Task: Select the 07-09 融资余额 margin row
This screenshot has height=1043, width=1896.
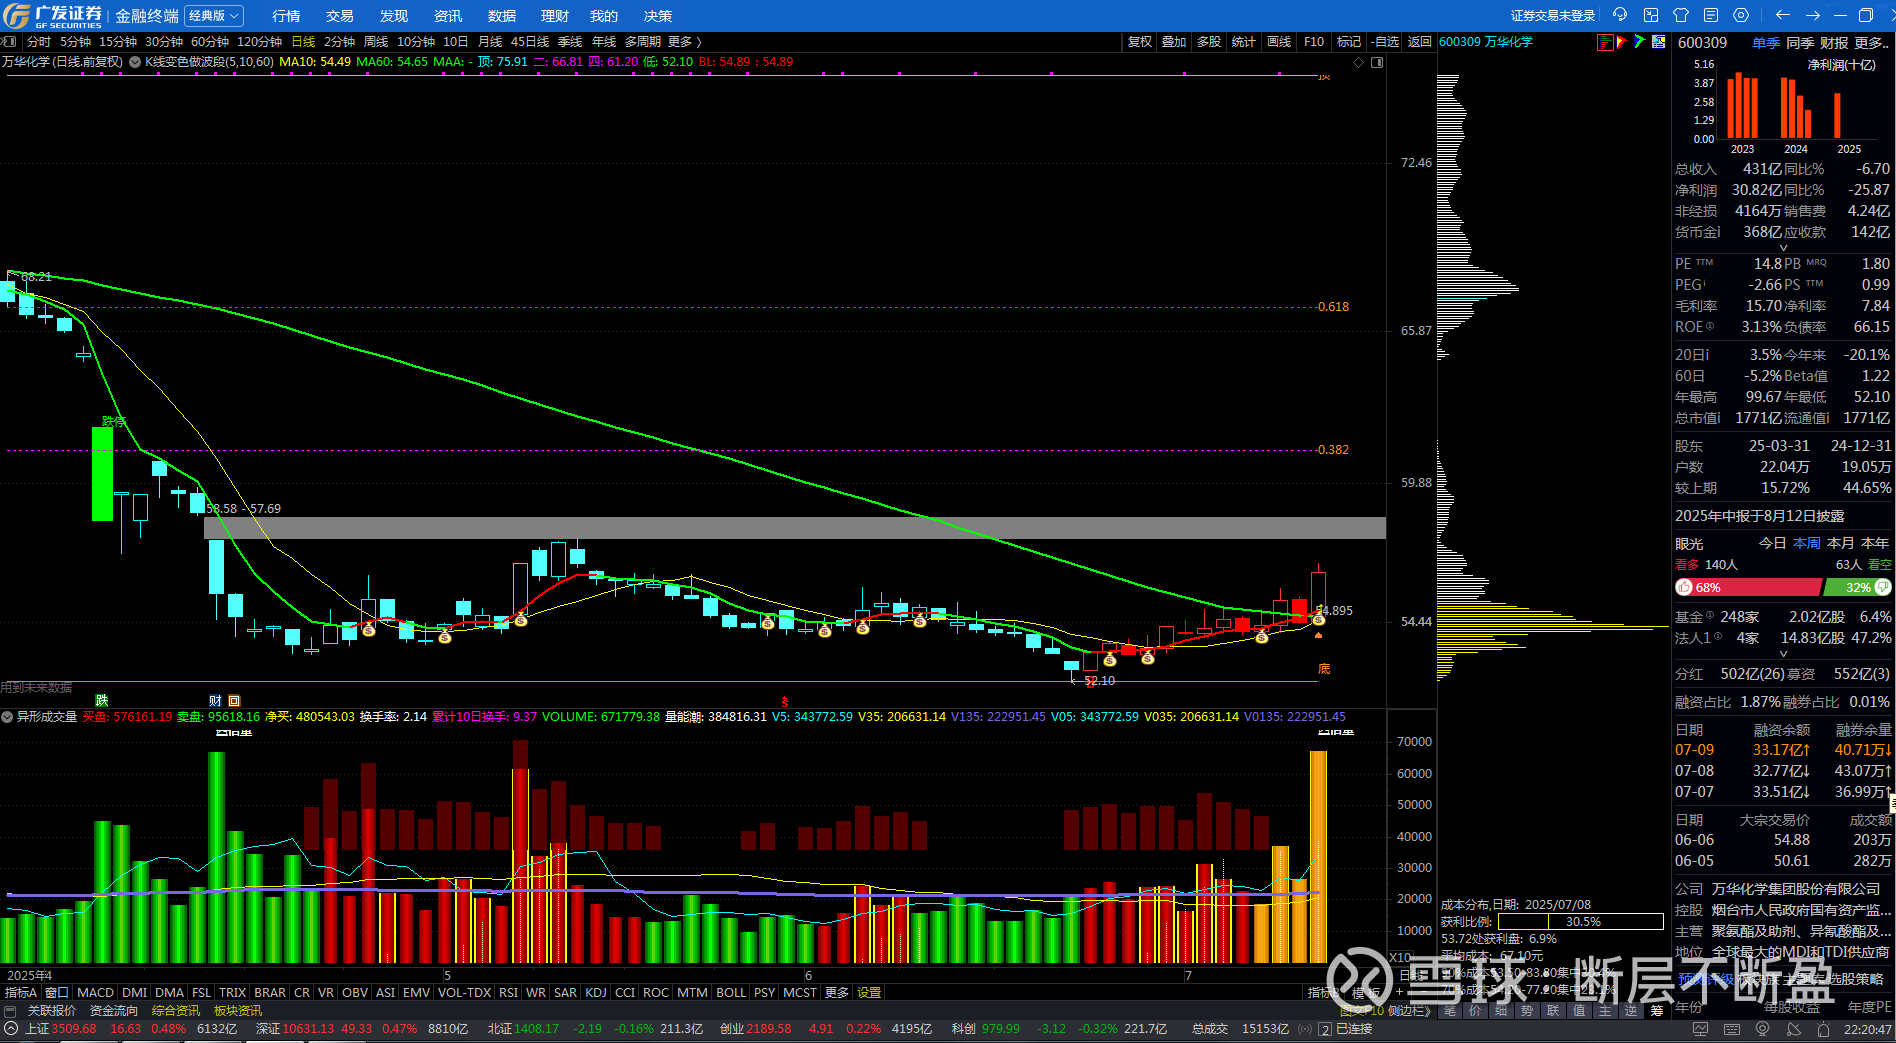Action: [1783, 750]
